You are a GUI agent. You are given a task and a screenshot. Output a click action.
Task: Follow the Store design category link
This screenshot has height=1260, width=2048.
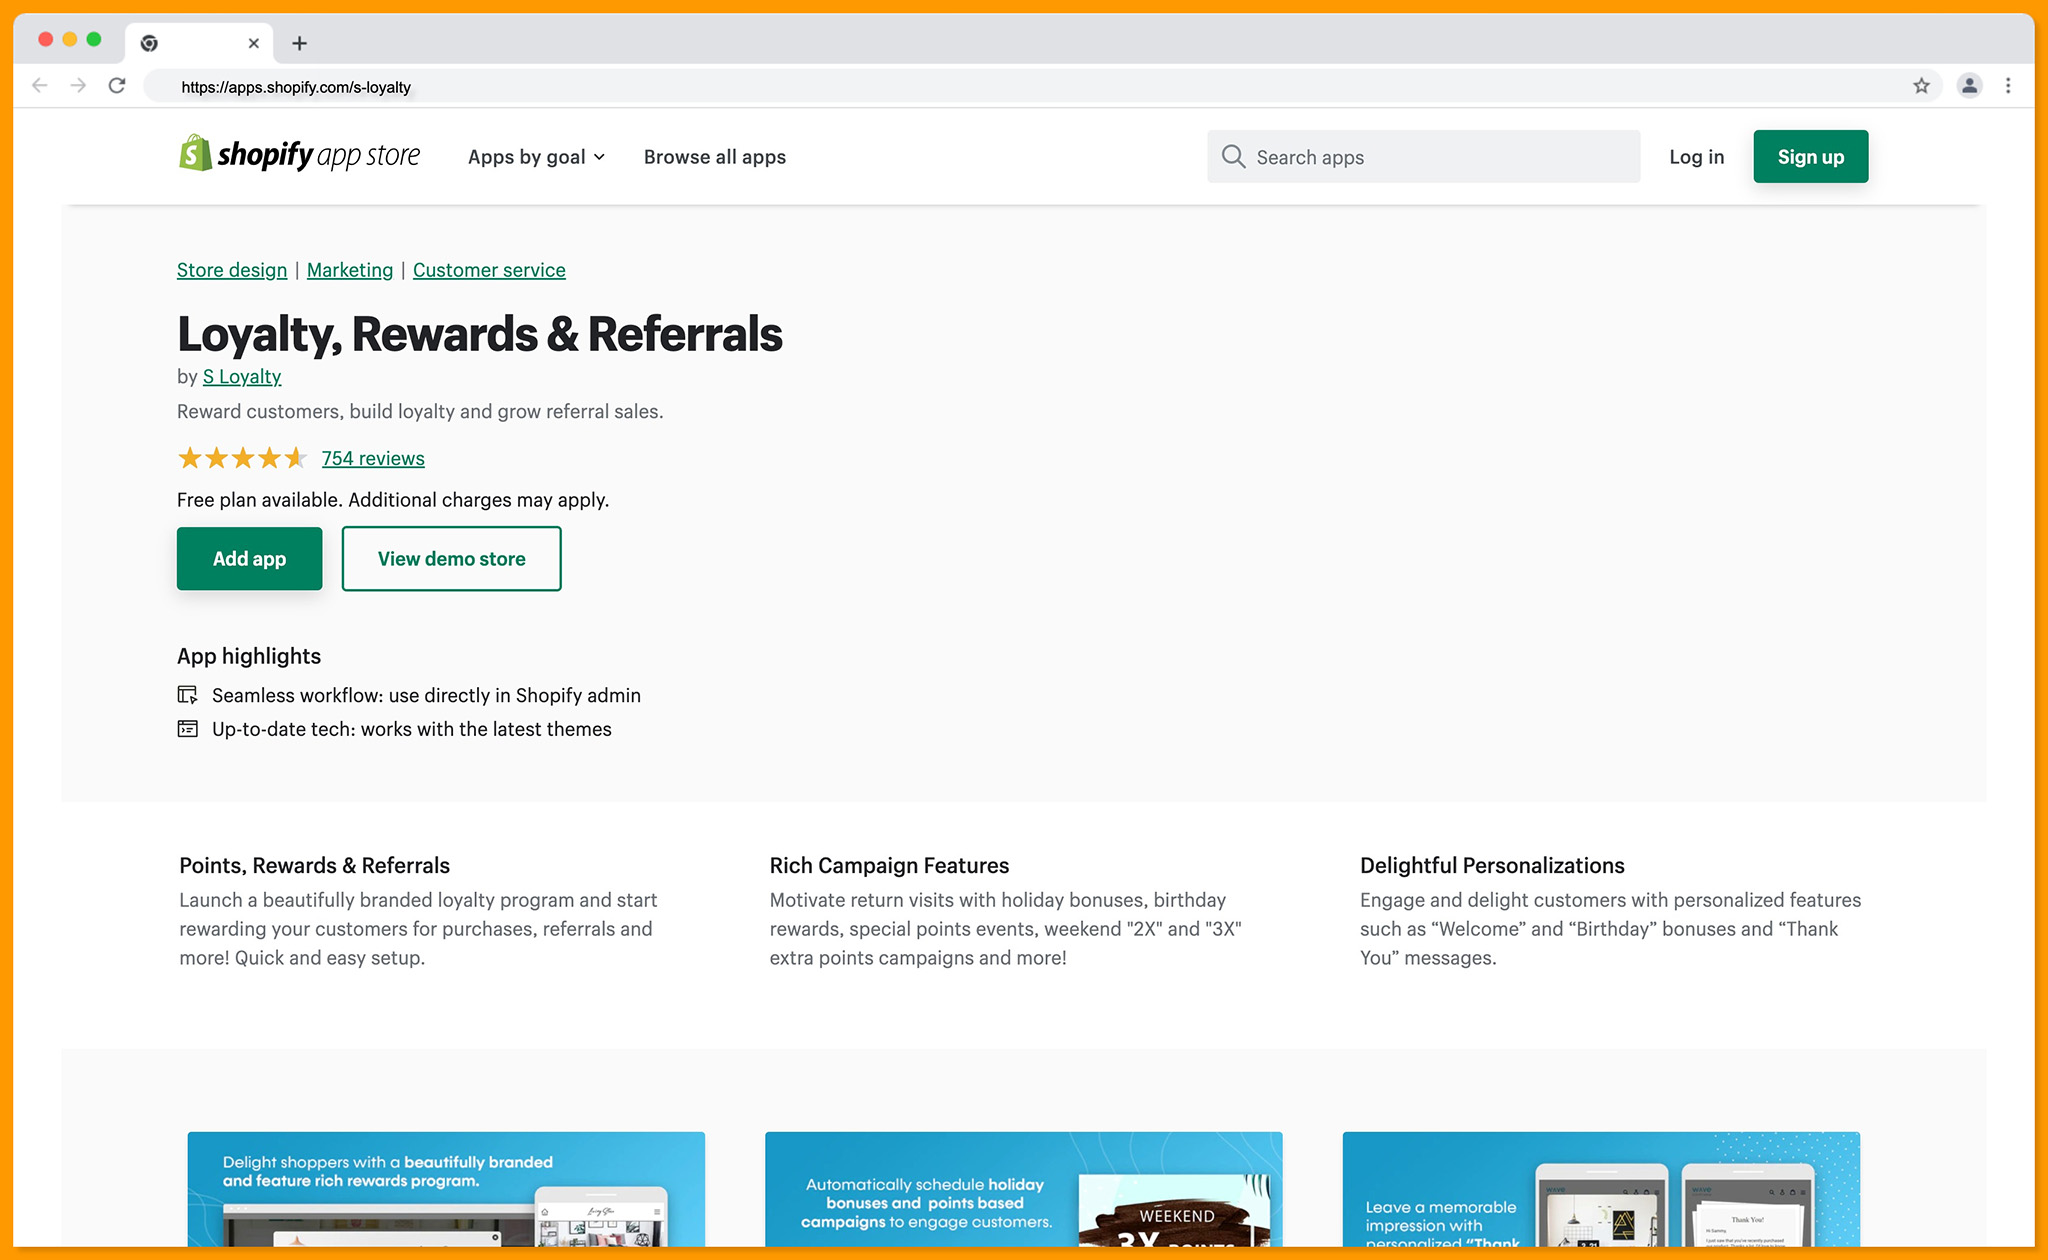(232, 270)
